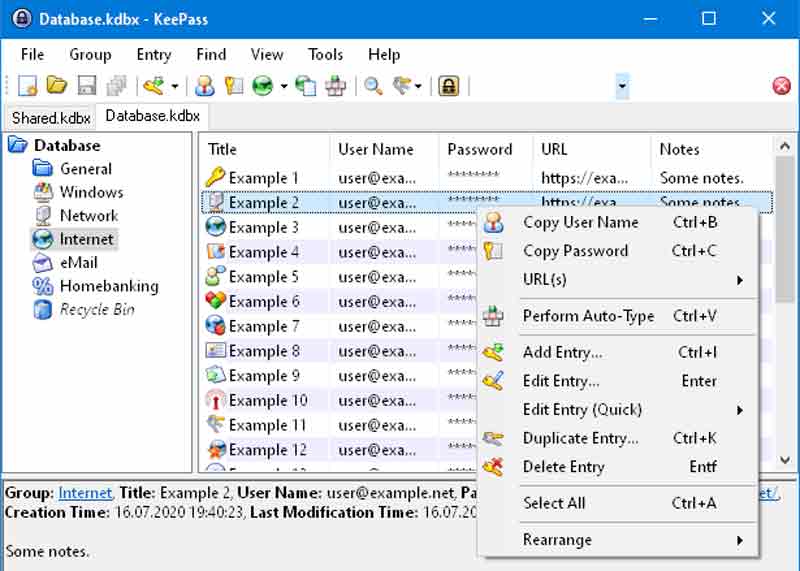Select the Example 12 entry
Image resolution: width=800 pixels, height=571 pixels.
pos(339,450)
